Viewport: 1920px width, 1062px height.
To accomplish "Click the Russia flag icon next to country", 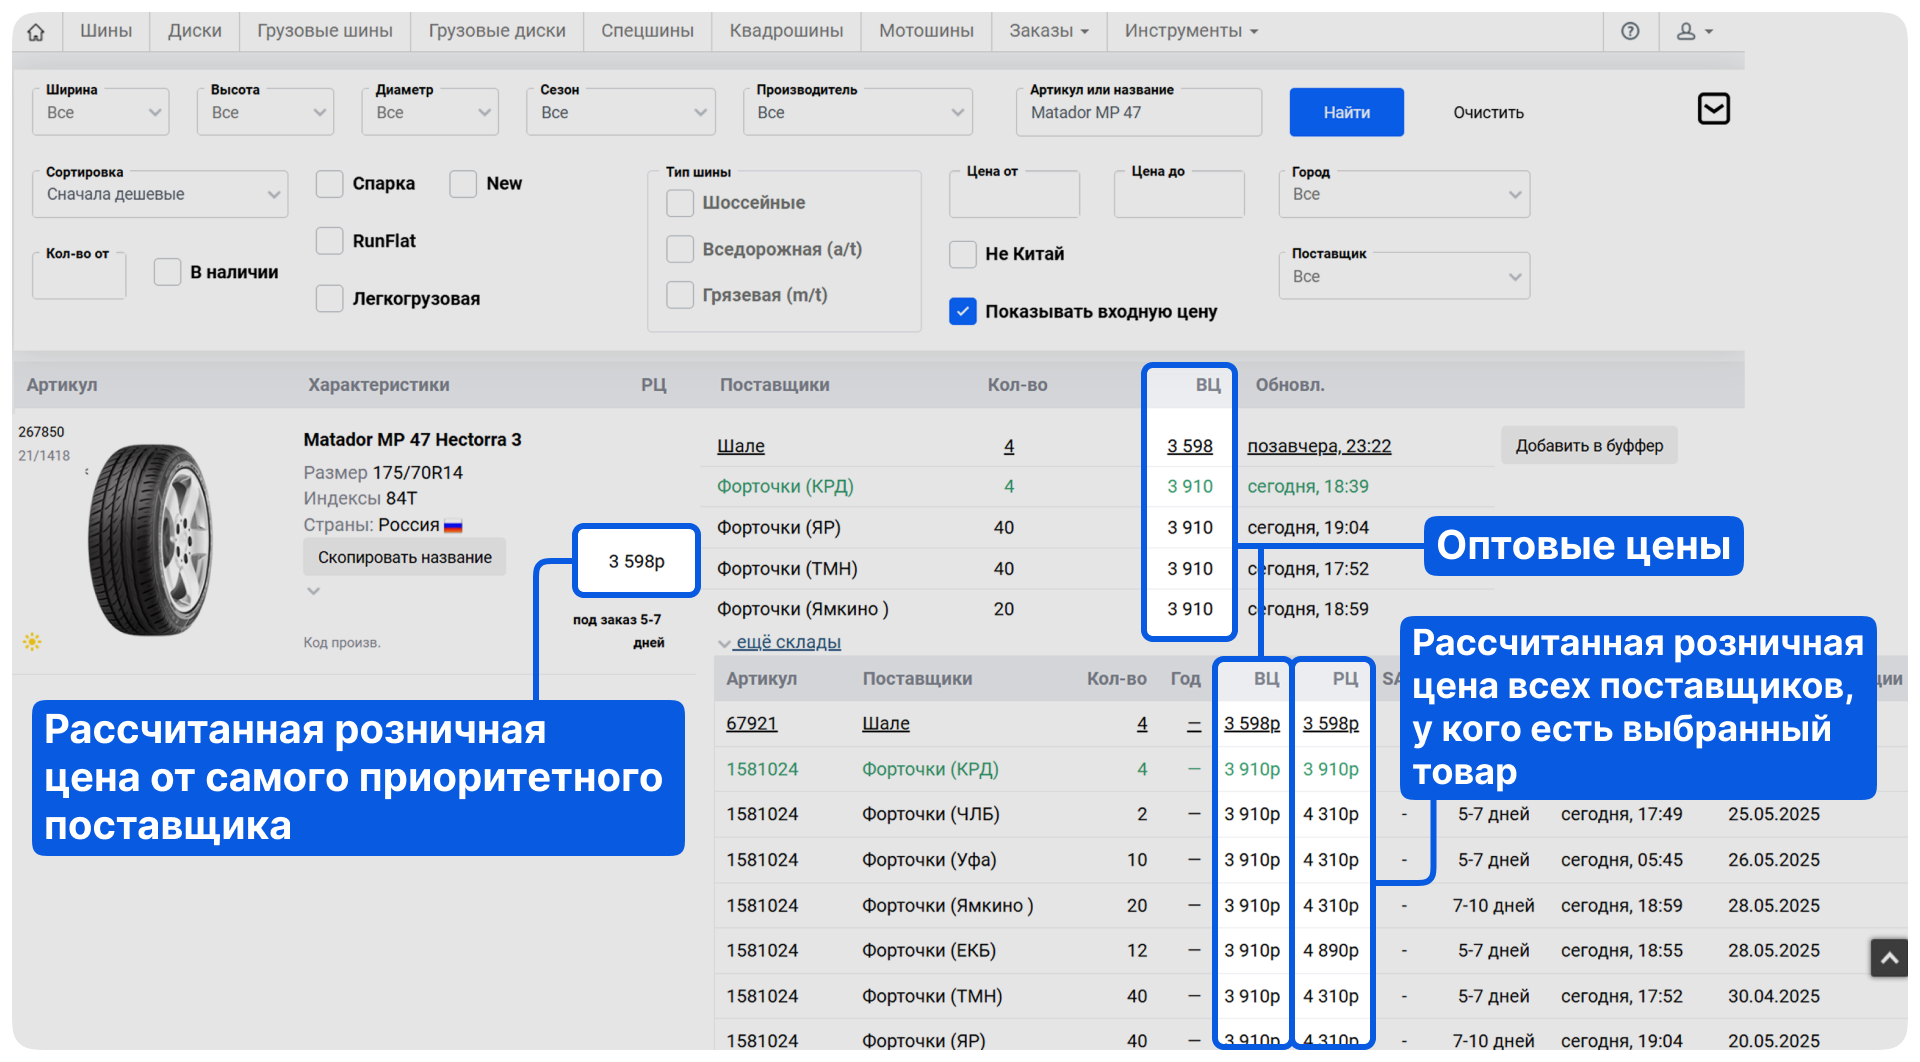I will click(453, 526).
